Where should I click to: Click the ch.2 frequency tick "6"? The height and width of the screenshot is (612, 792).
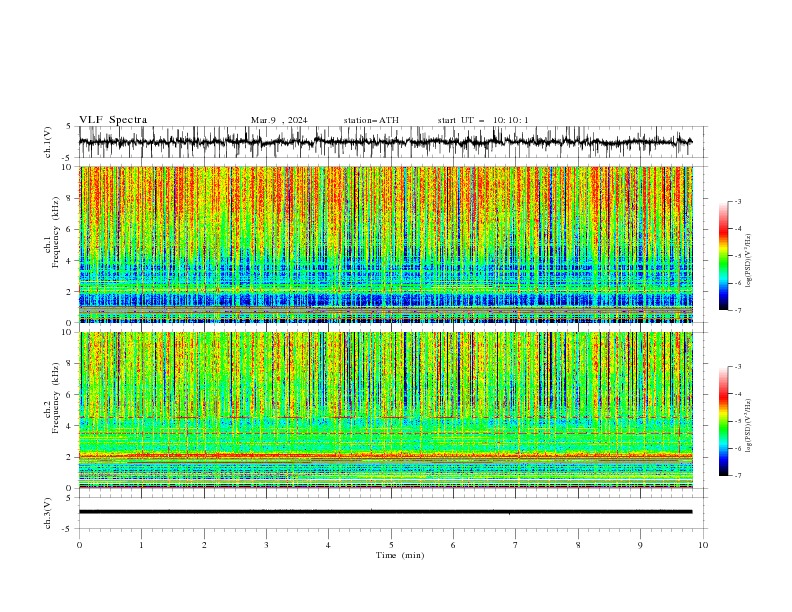click(x=70, y=395)
